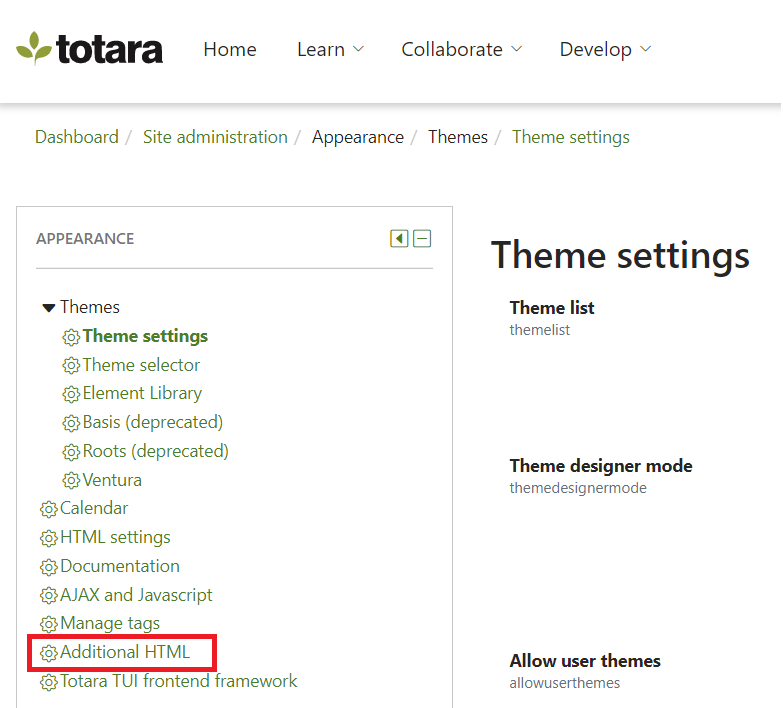Viewport: 783px width, 708px height.
Task: Click the allowuserthemes setting name
Action: coord(564,683)
